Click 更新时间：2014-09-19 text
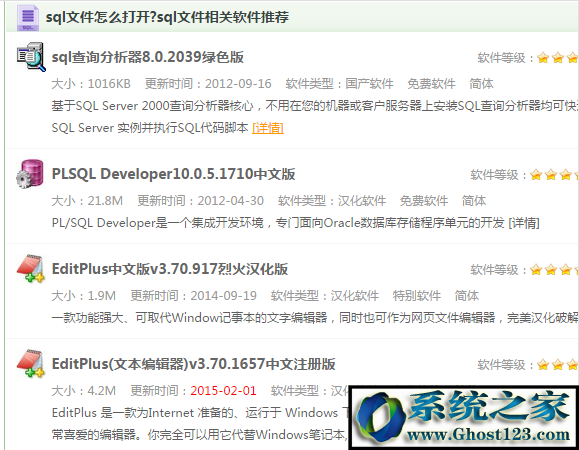 (193, 296)
